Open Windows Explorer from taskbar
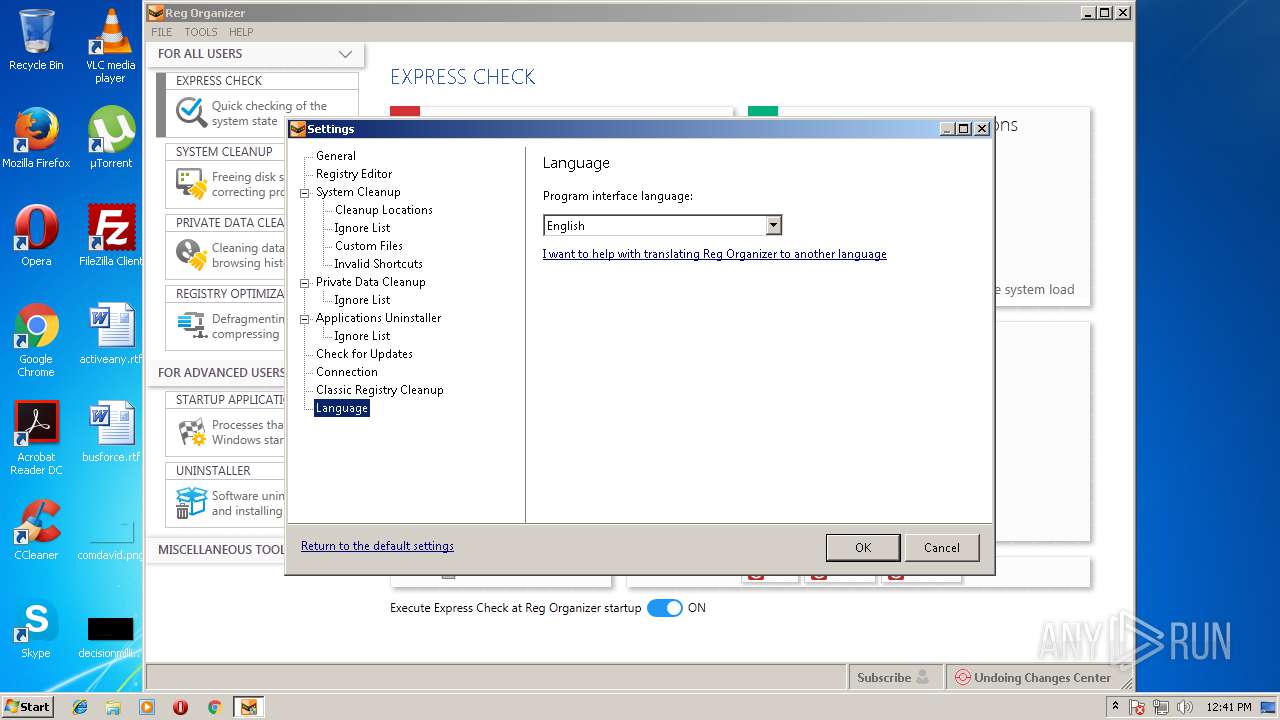This screenshot has width=1280, height=720. pyautogui.click(x=113, y=707)
